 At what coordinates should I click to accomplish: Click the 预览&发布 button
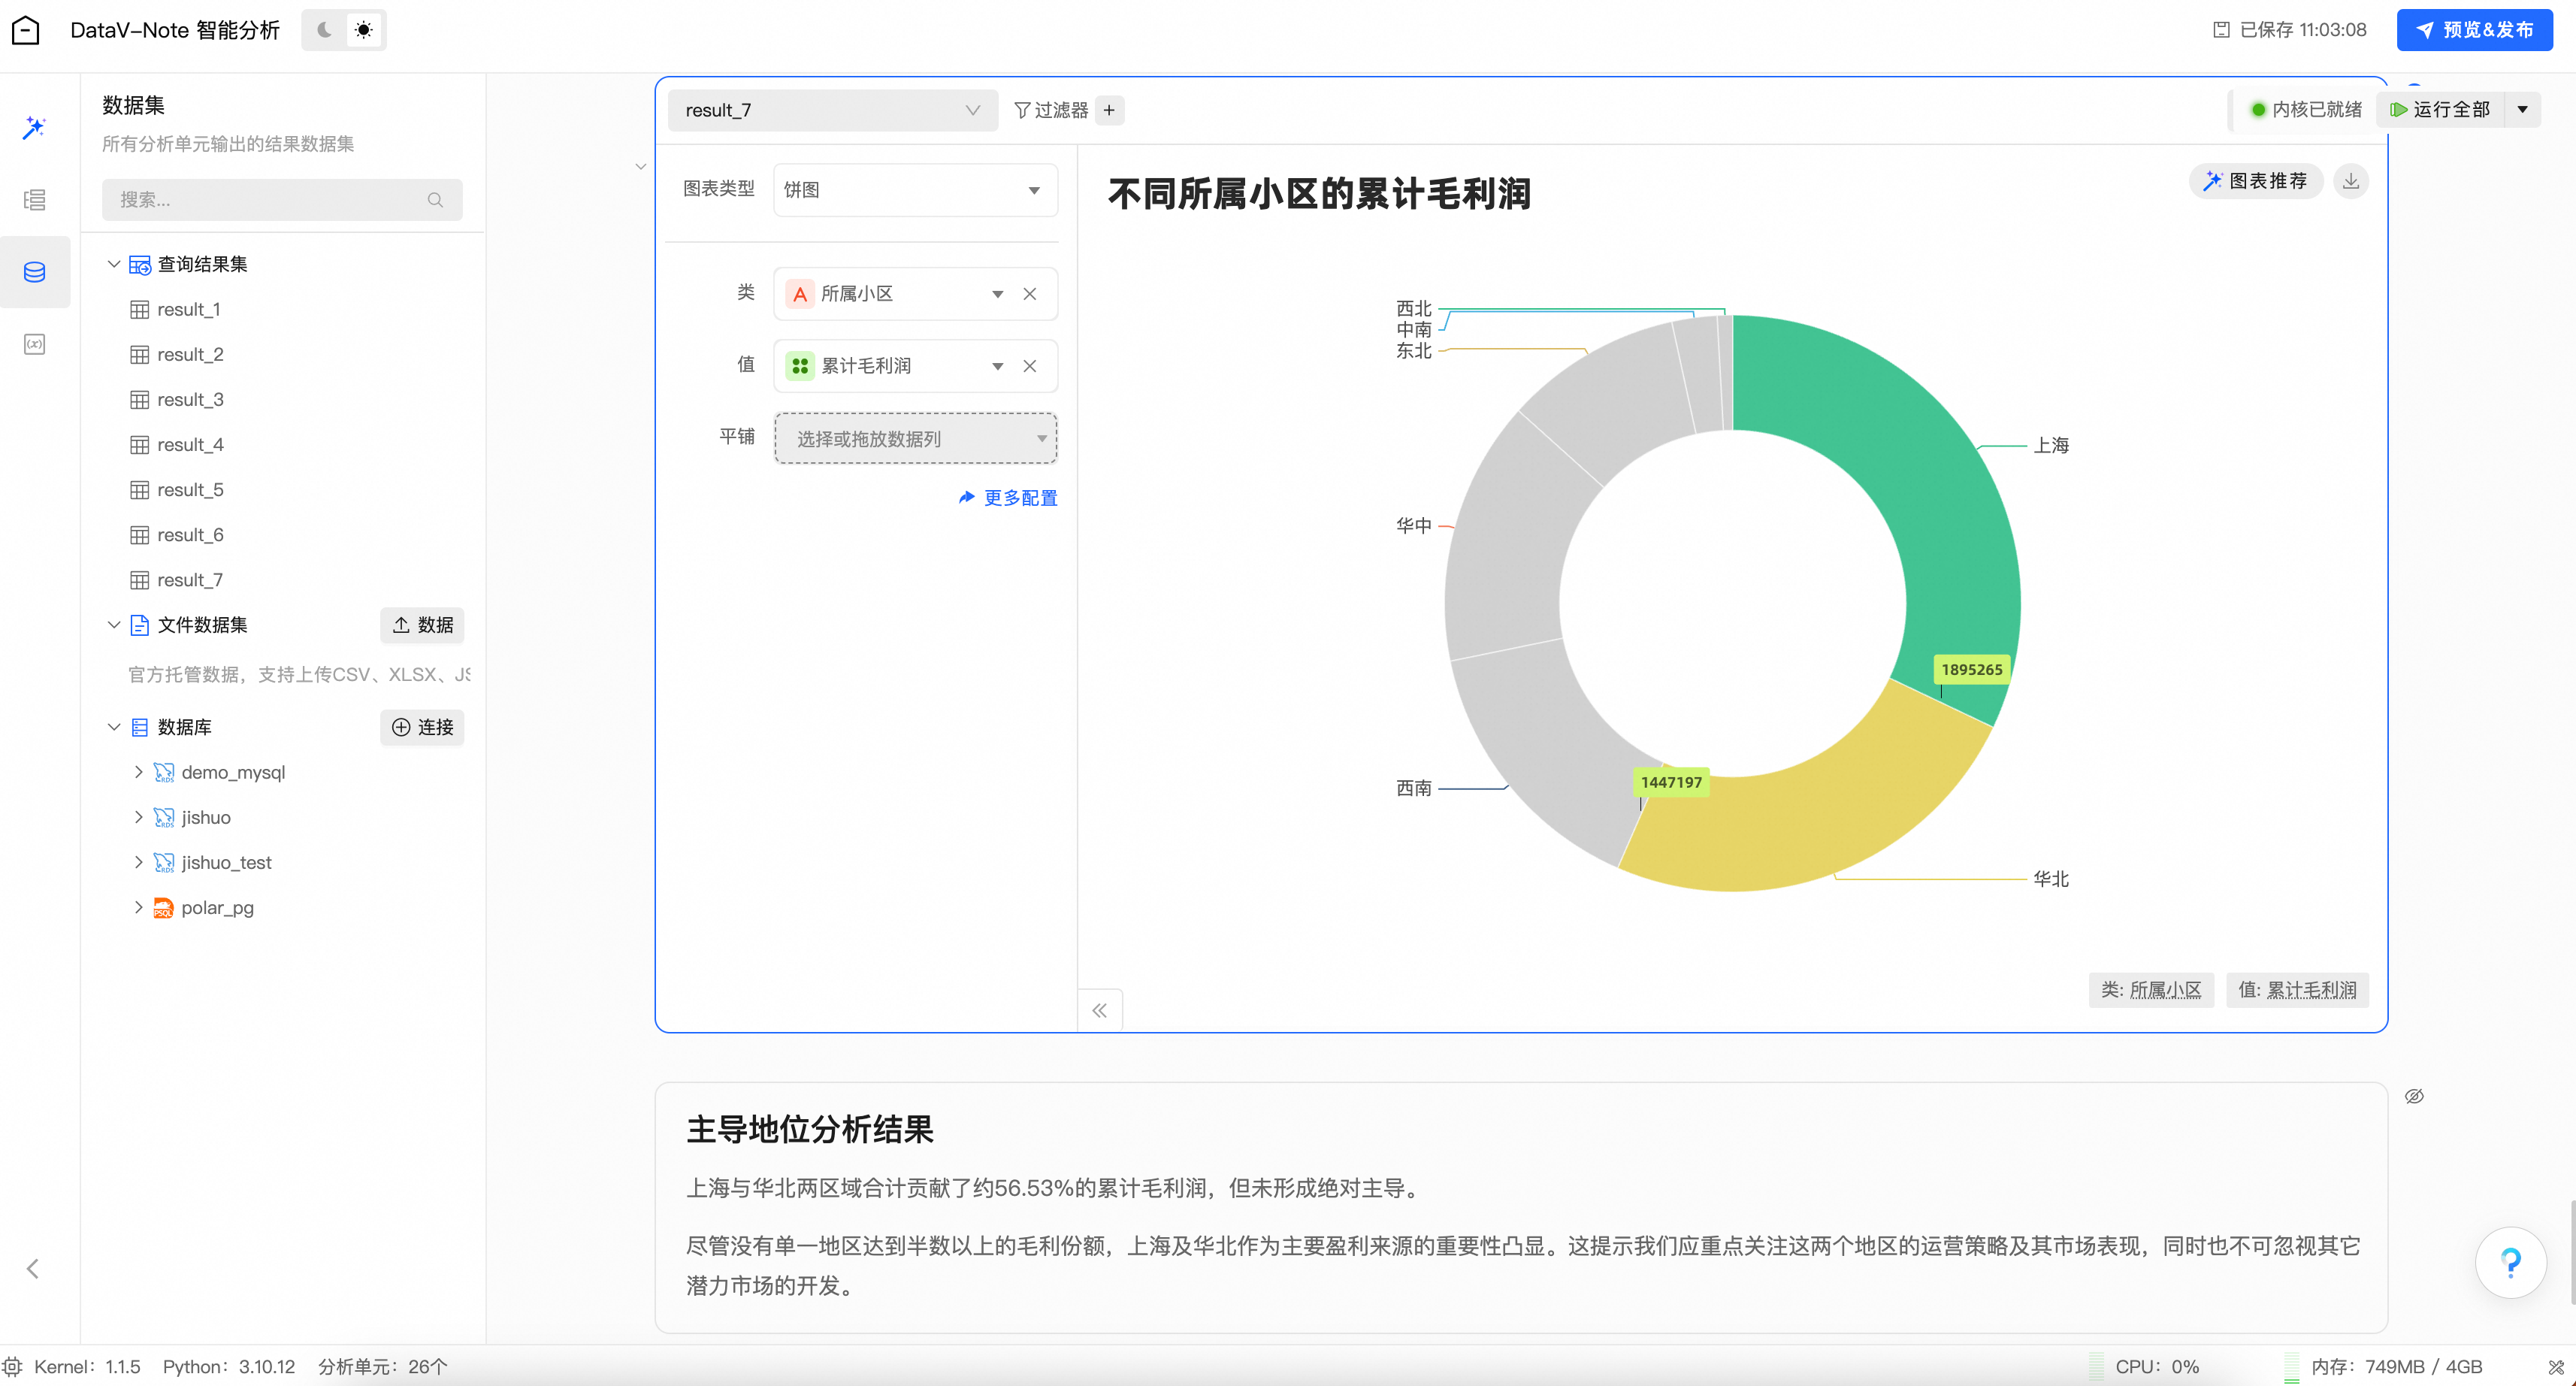point(2474,30)
